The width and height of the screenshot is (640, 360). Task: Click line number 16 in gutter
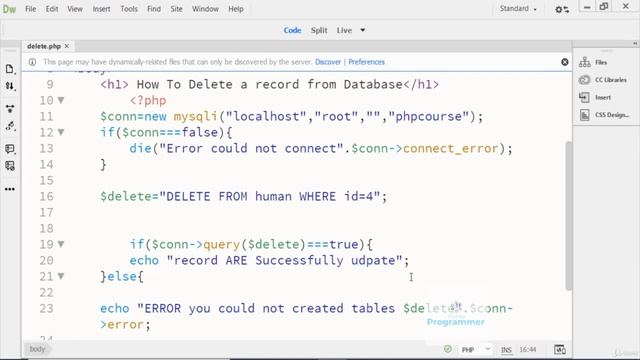pyautogui.click(x=46, y=196)
